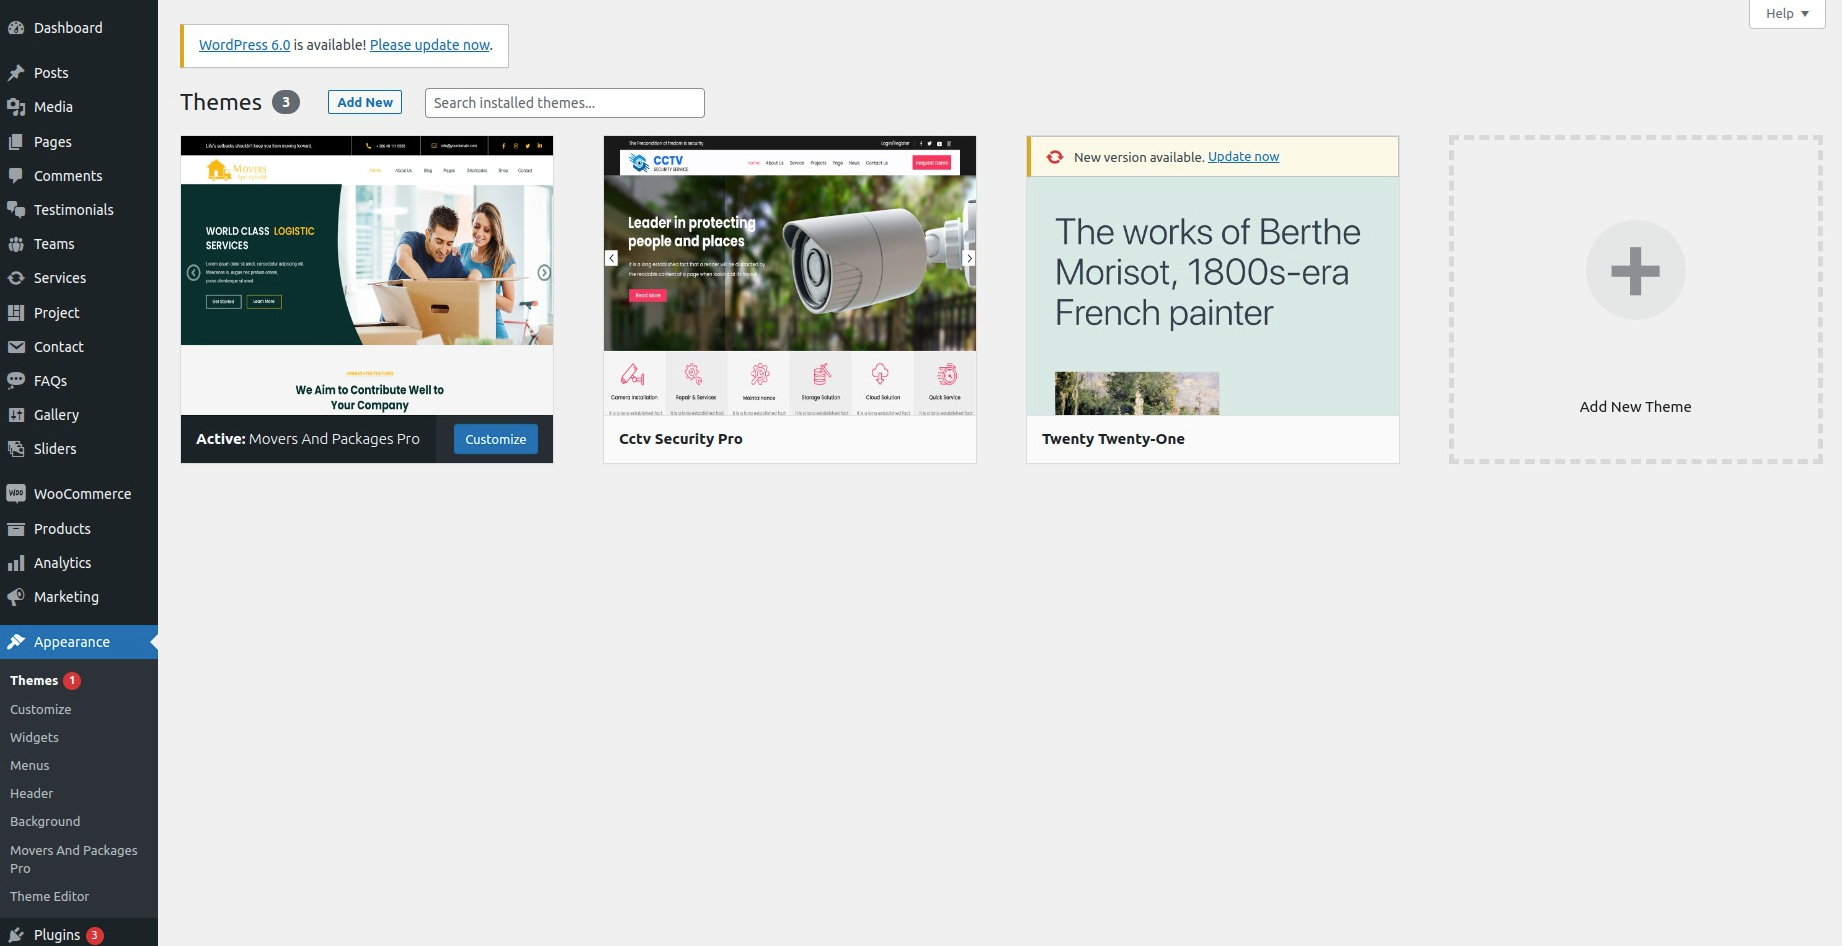Screen dimensions: 1842x946
Task: Open the Widgets submenu item
Action: pos(35,738)
